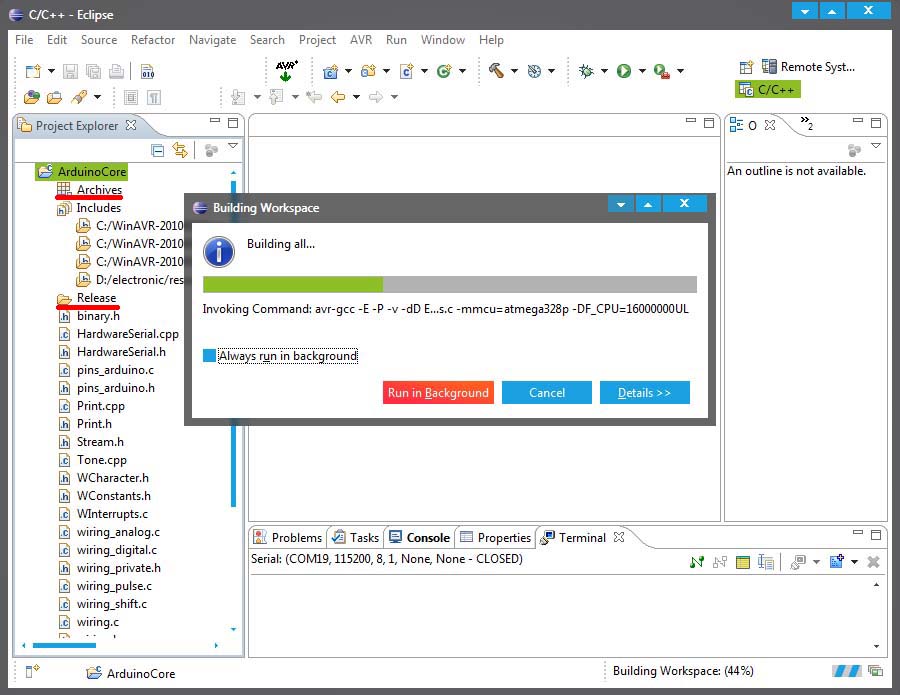Open the AVR menu

361,40
